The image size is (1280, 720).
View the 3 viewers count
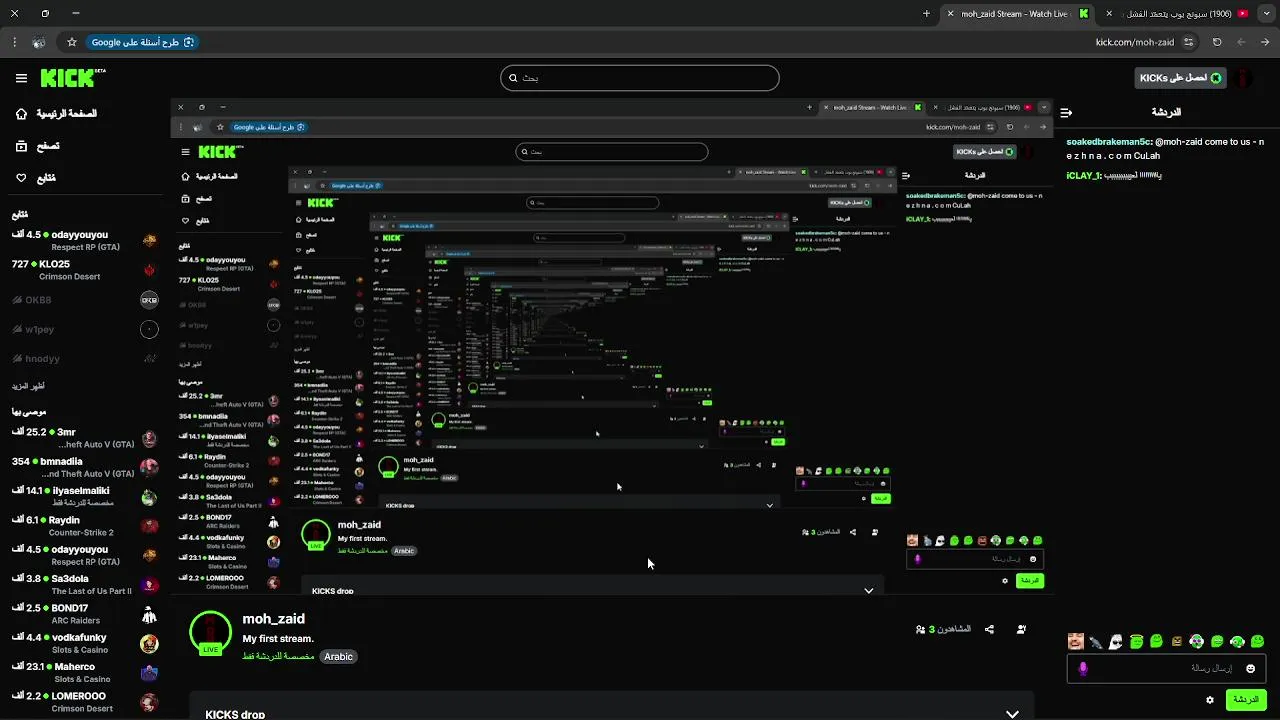pos(943,629)
